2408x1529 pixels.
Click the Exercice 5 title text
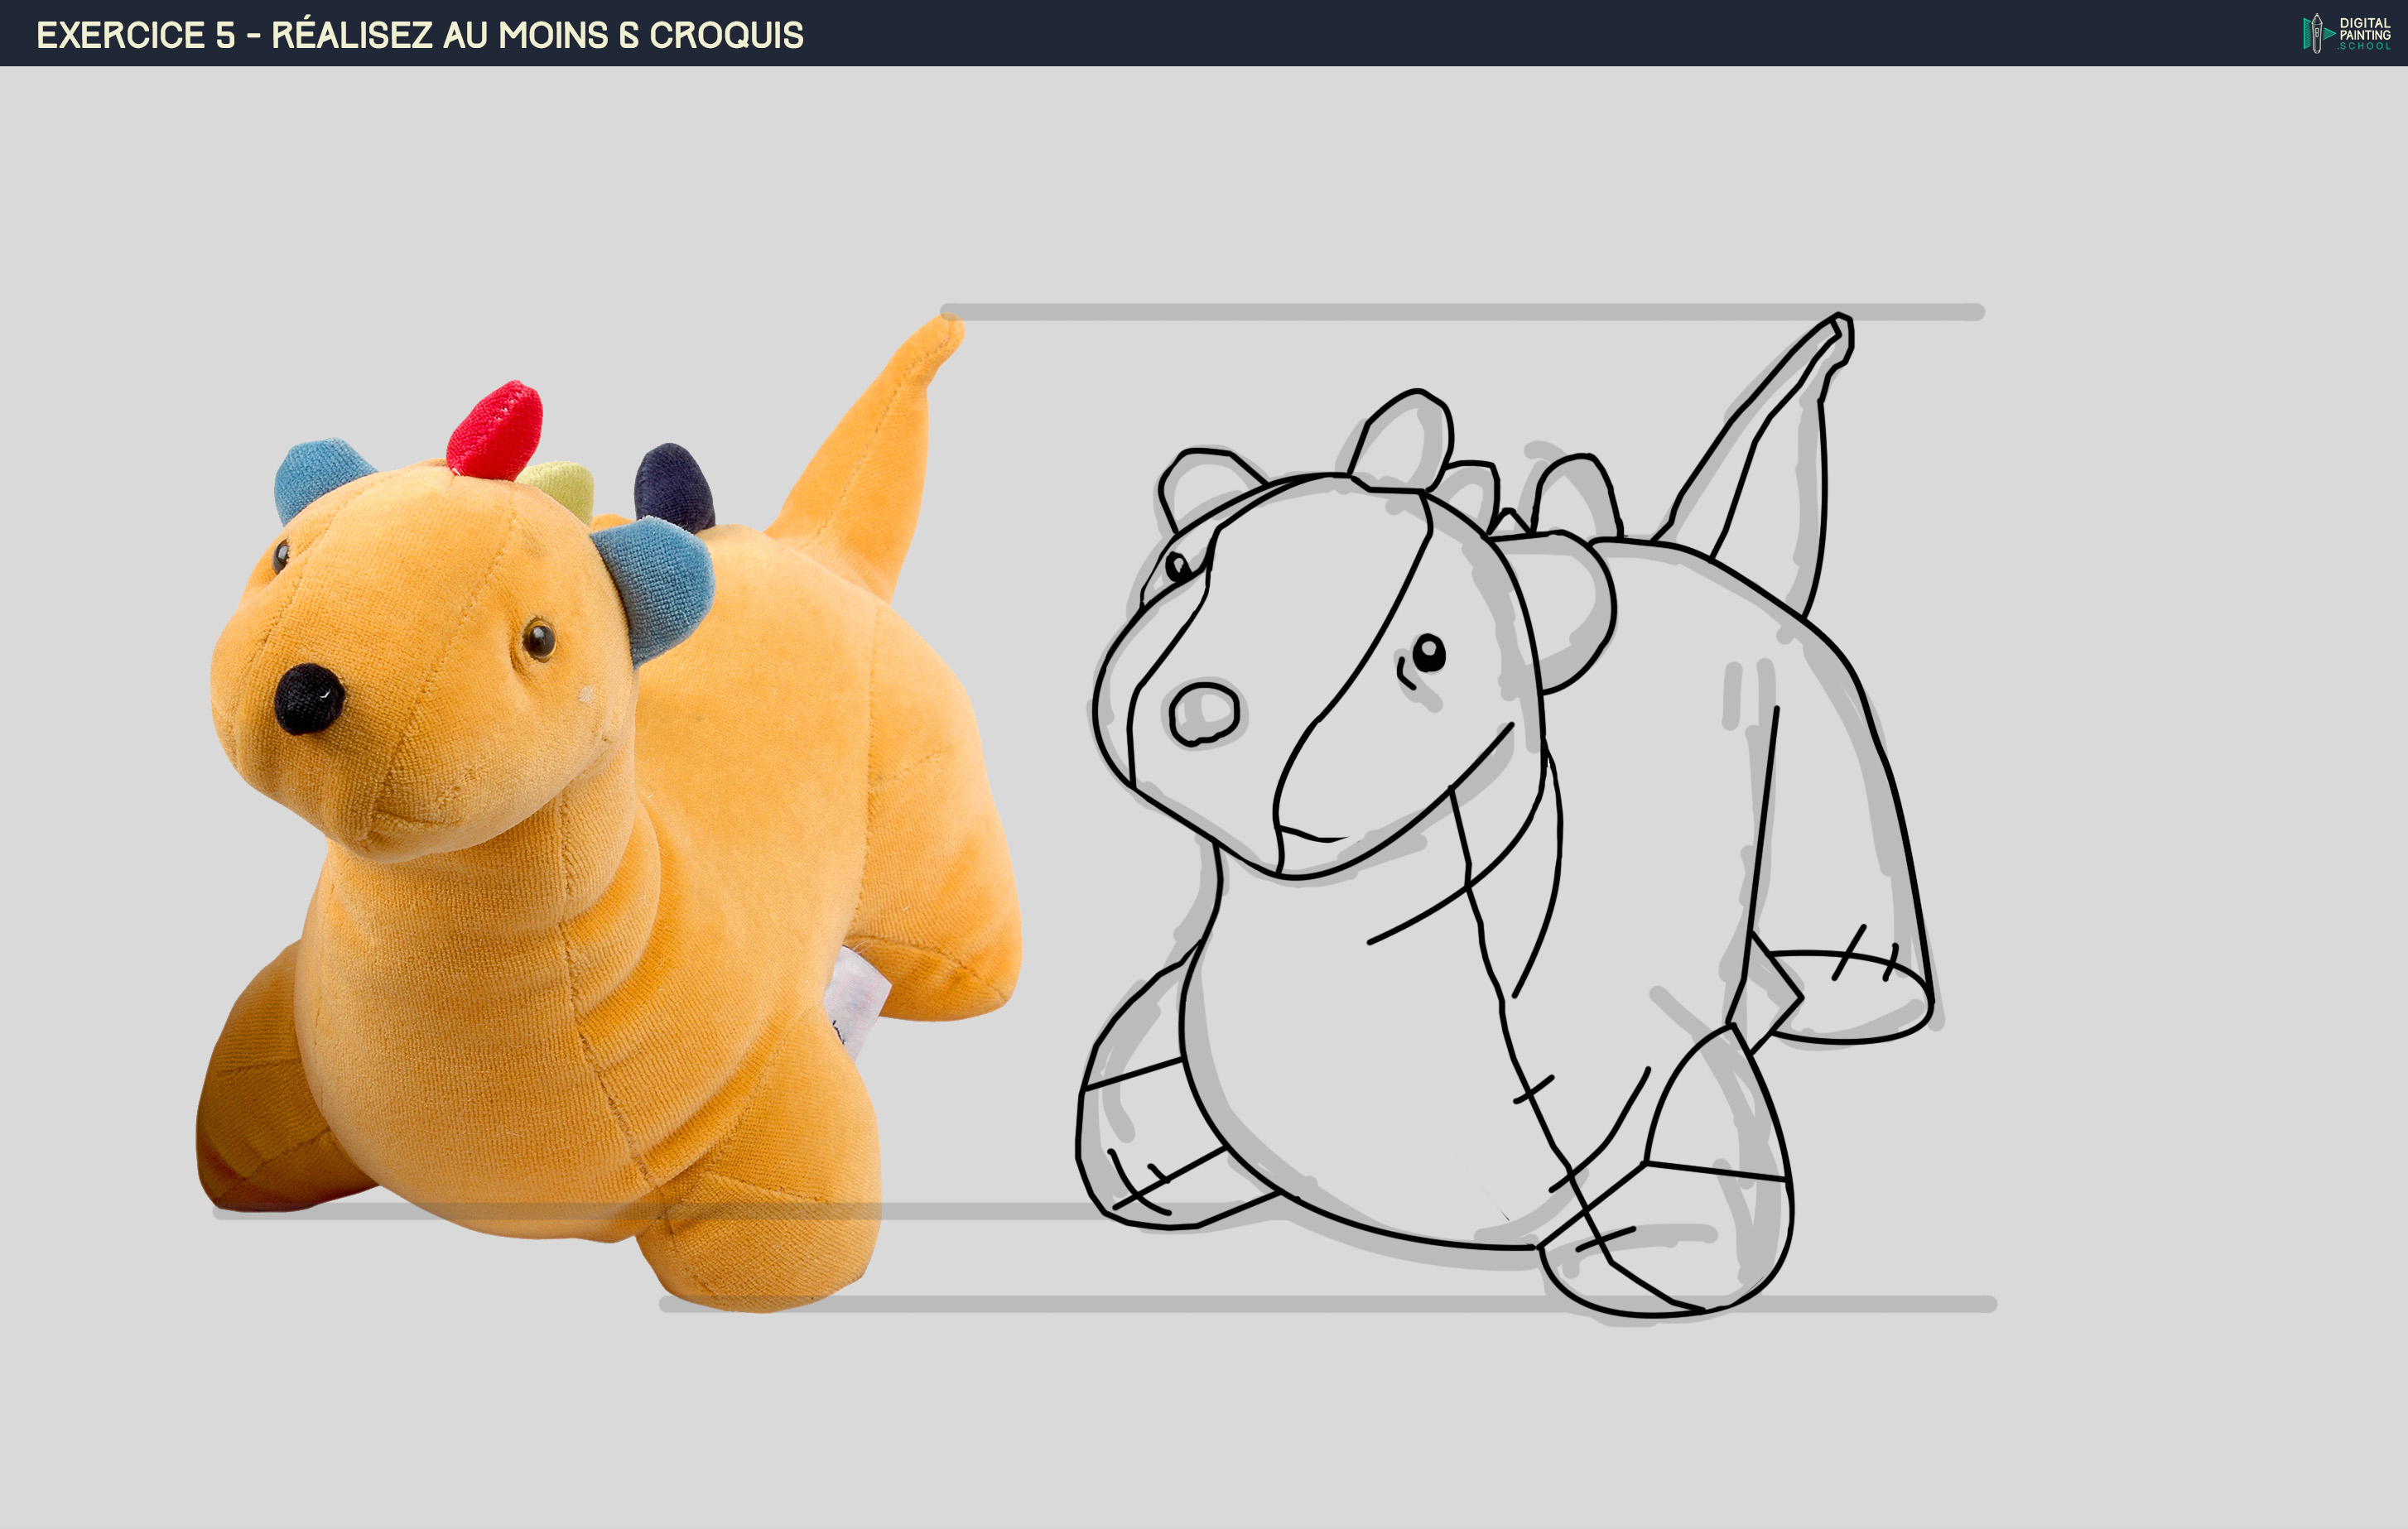(x=419, y=35)
